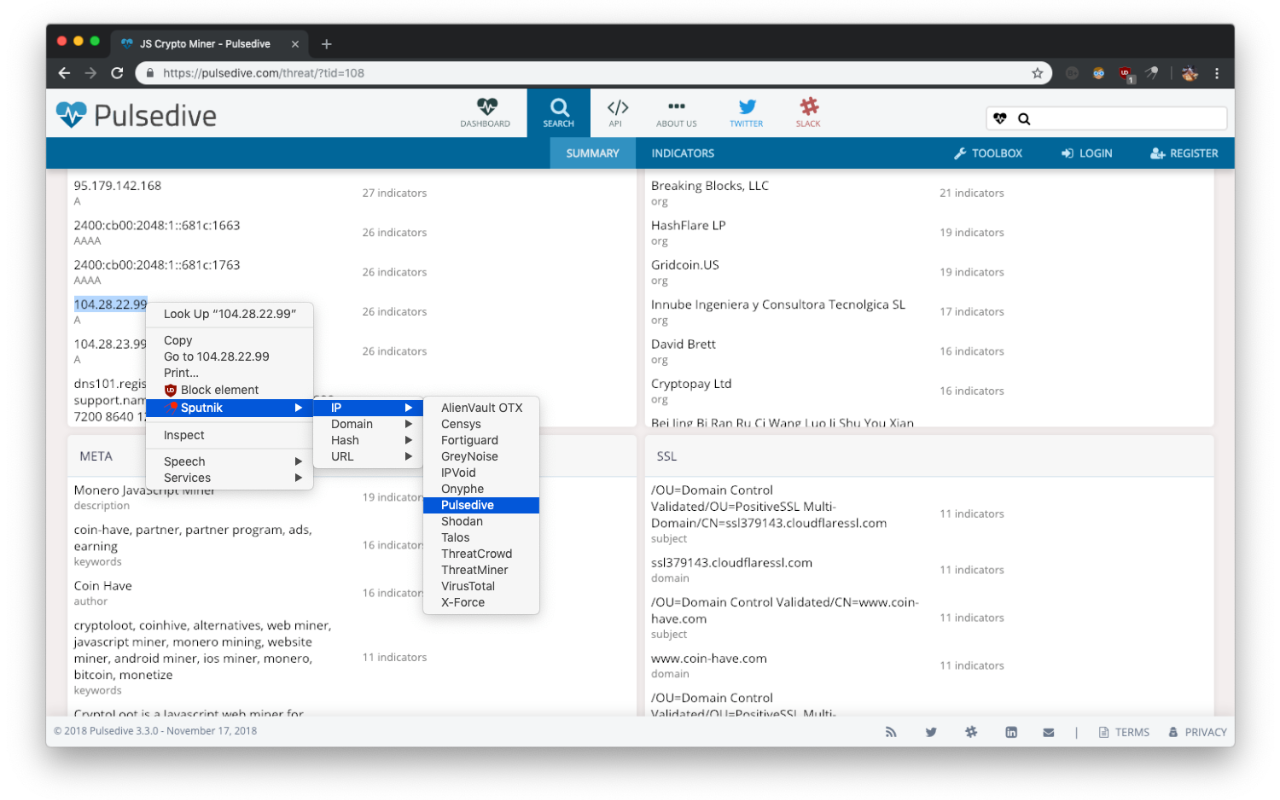The height and width of the screenshot is (800, 1280).
Task: Open the HashFlare LP organization
Action: click(688, 225)
